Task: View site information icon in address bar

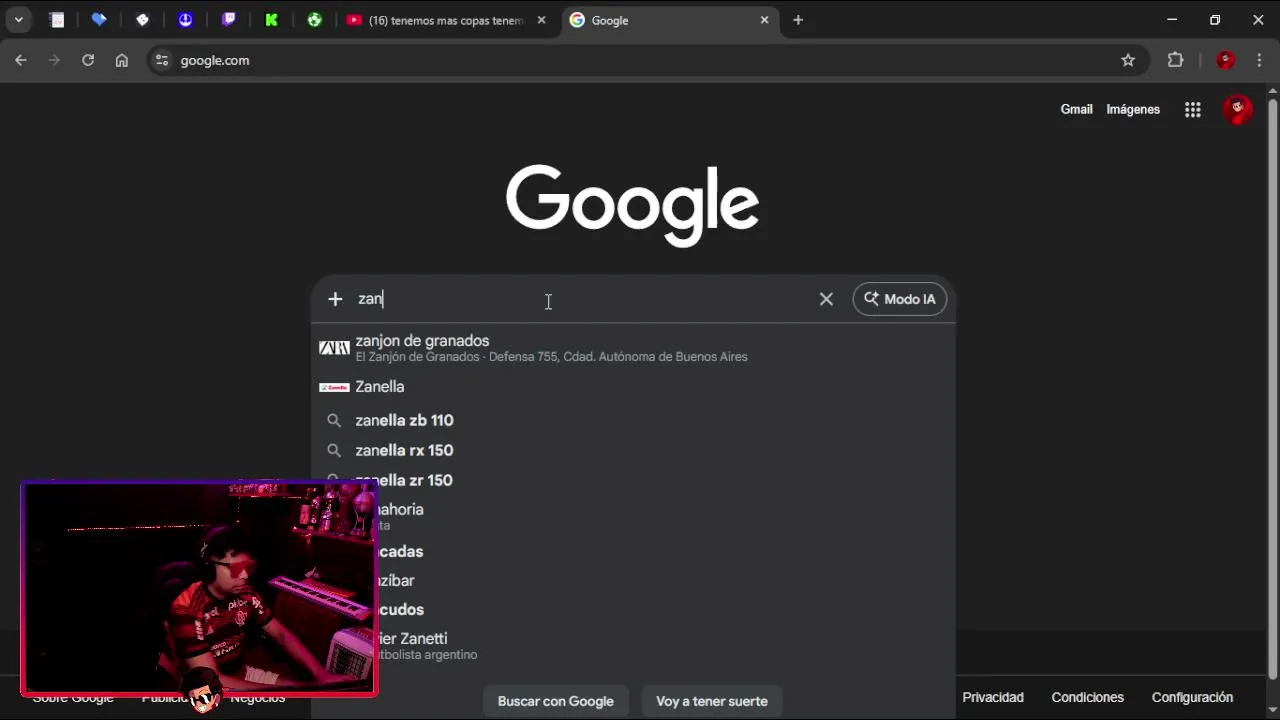Action: 162,60
